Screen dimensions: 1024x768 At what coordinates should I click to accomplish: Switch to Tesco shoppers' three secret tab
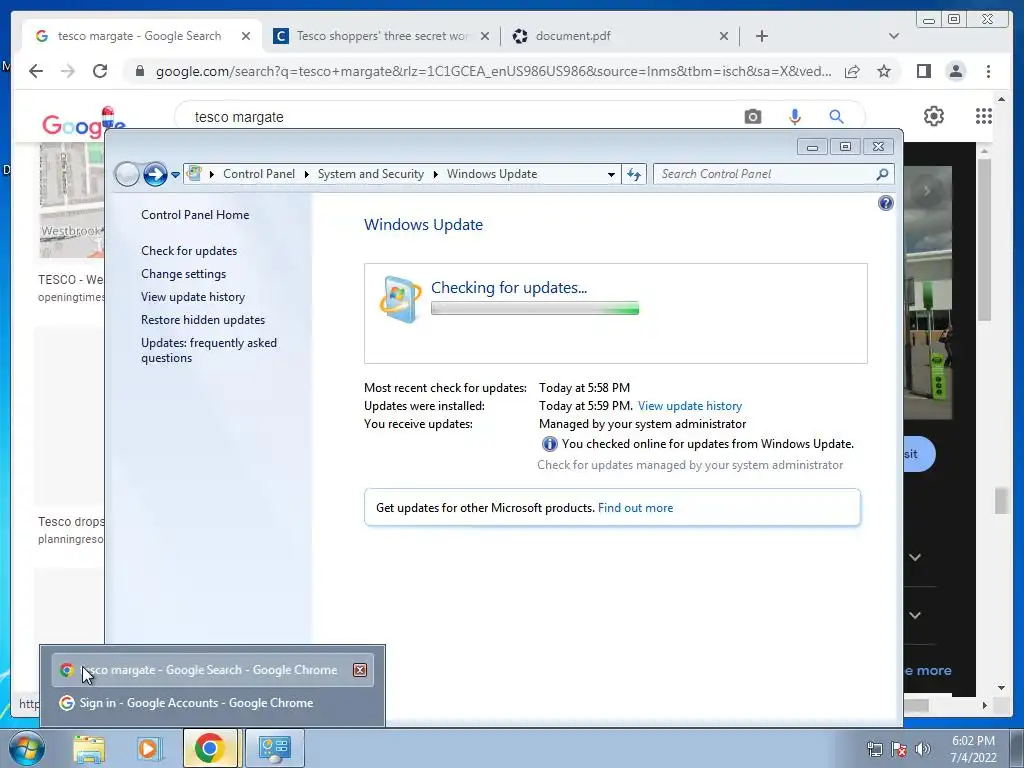tap(382, 36)
